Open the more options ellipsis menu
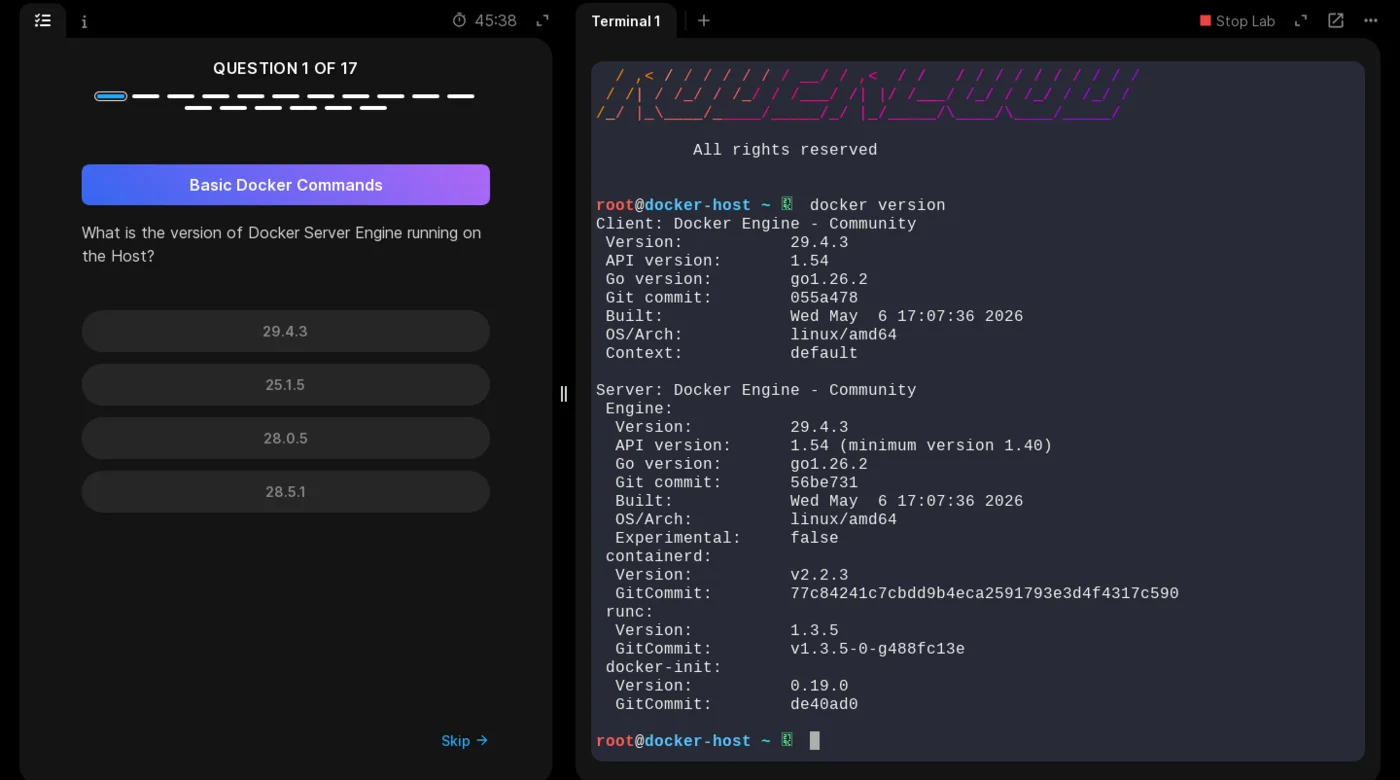 click(1371, 20)
